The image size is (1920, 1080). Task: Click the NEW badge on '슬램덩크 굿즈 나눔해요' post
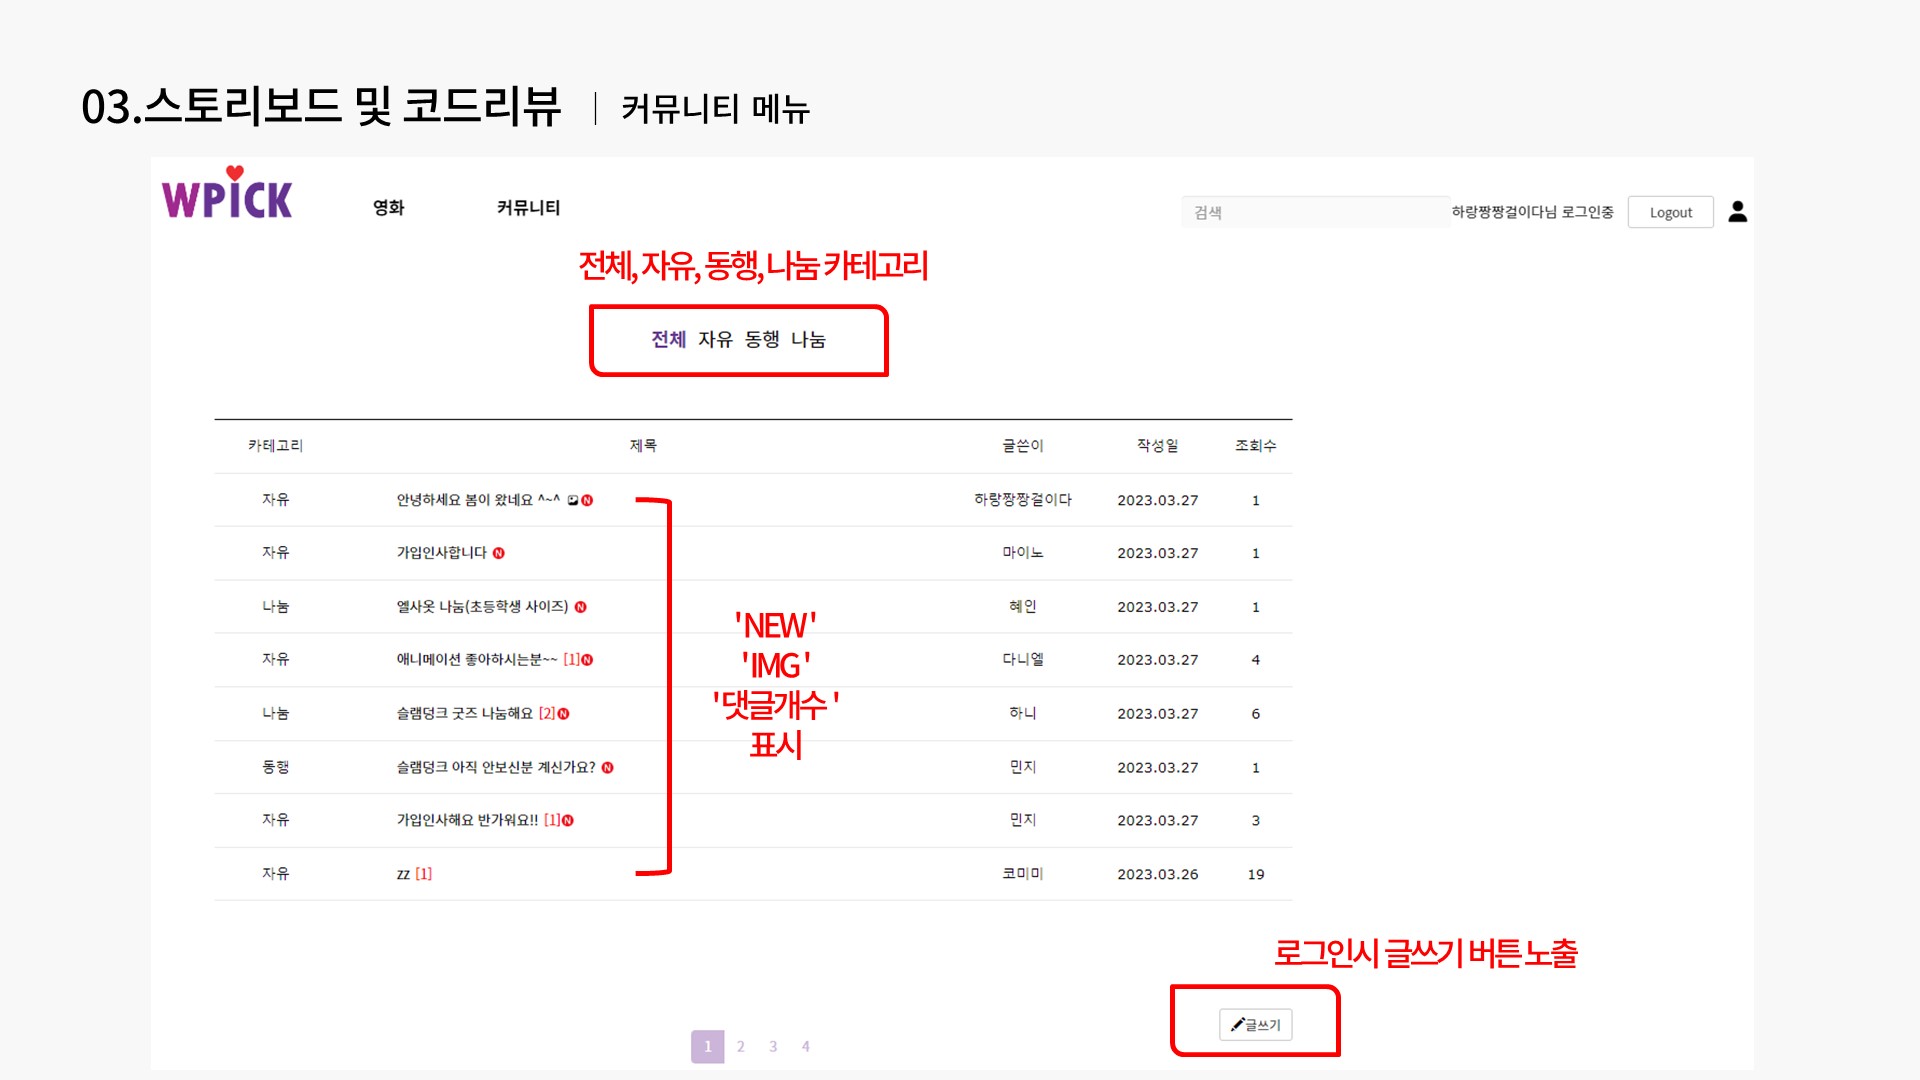click(565, 713)
